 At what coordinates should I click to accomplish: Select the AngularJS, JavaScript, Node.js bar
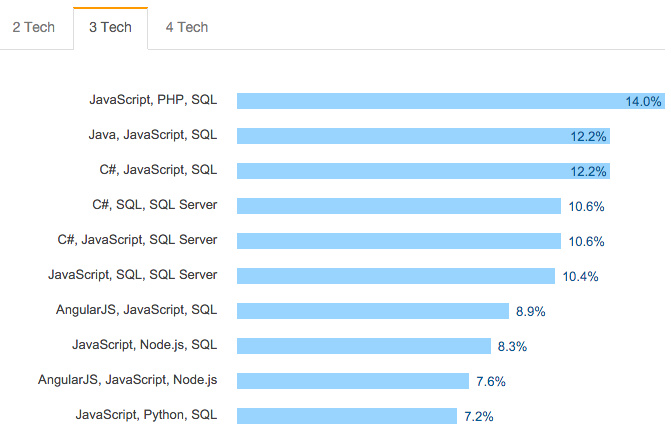353,381
